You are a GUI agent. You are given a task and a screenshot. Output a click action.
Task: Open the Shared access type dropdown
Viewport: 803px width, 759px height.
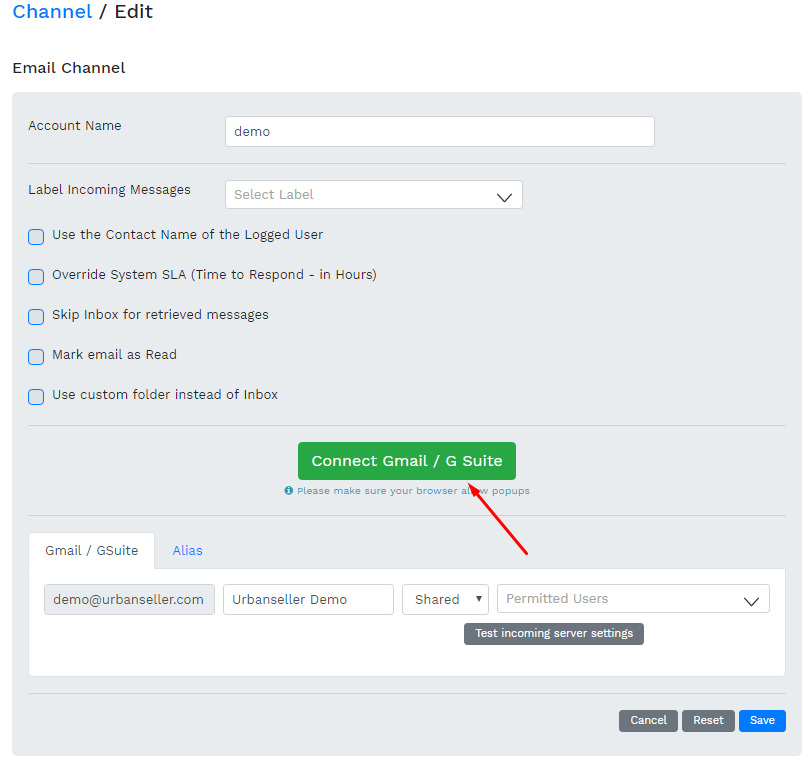[445, 599]
